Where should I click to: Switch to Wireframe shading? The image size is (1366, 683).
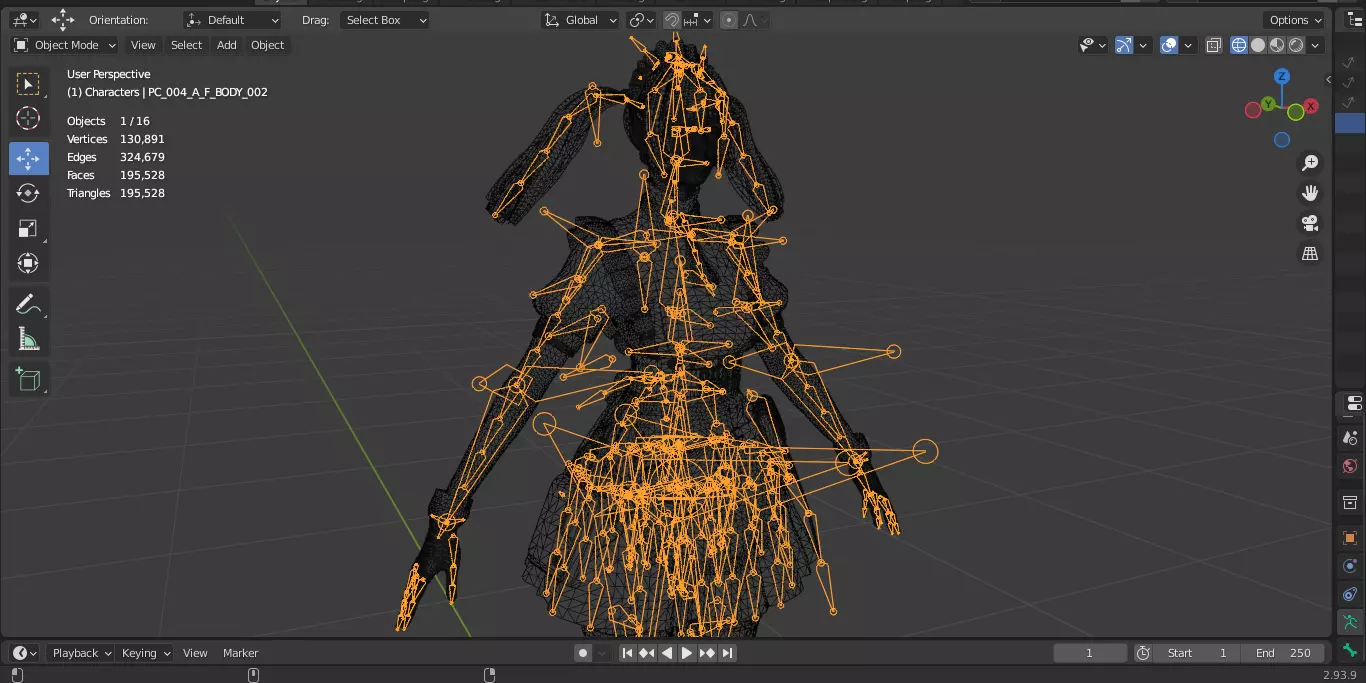click(1239, 45)
